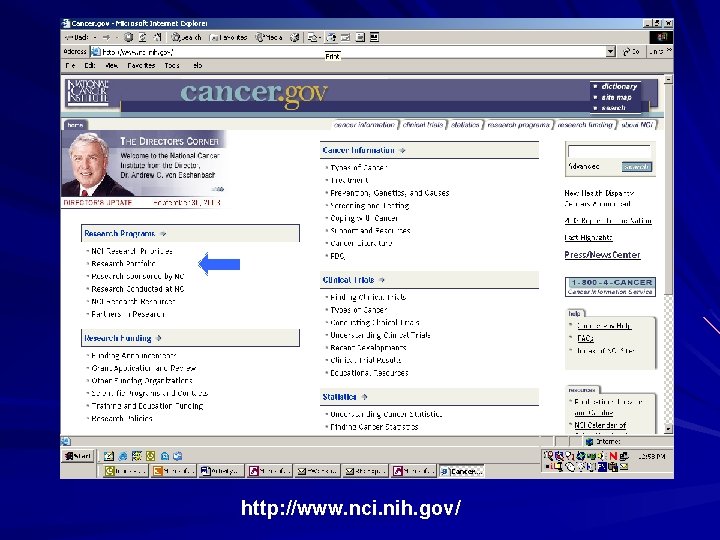Open the address bar dropdown arrow

(x=611, y=52)
